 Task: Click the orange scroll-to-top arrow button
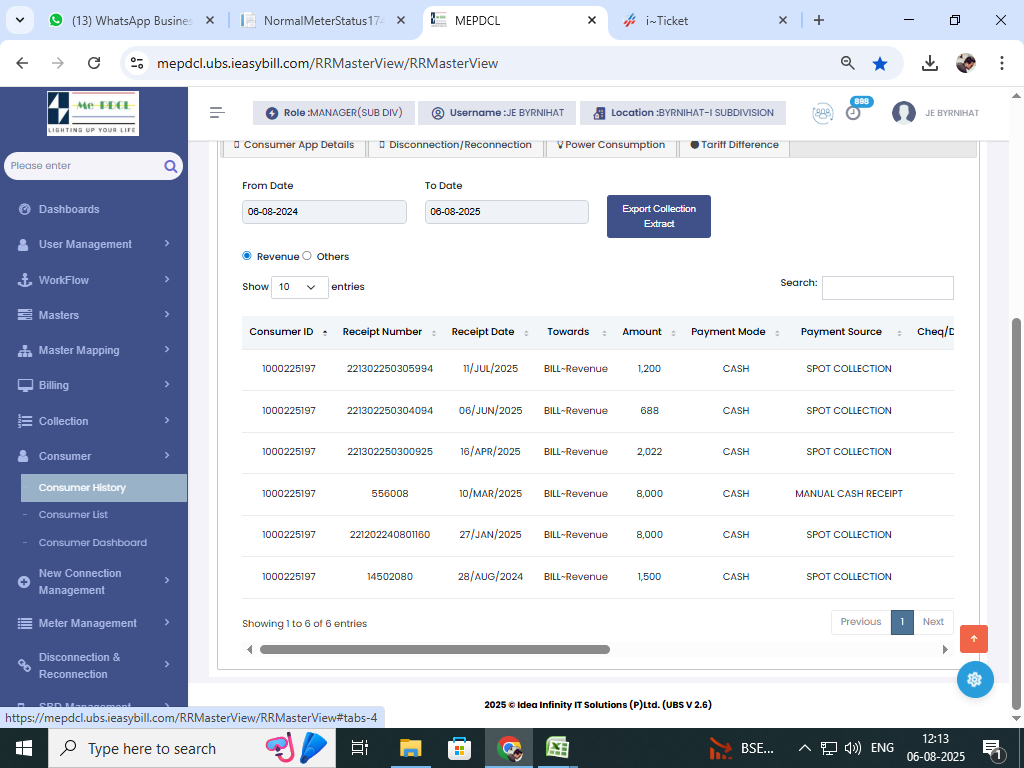click(974, 639)
